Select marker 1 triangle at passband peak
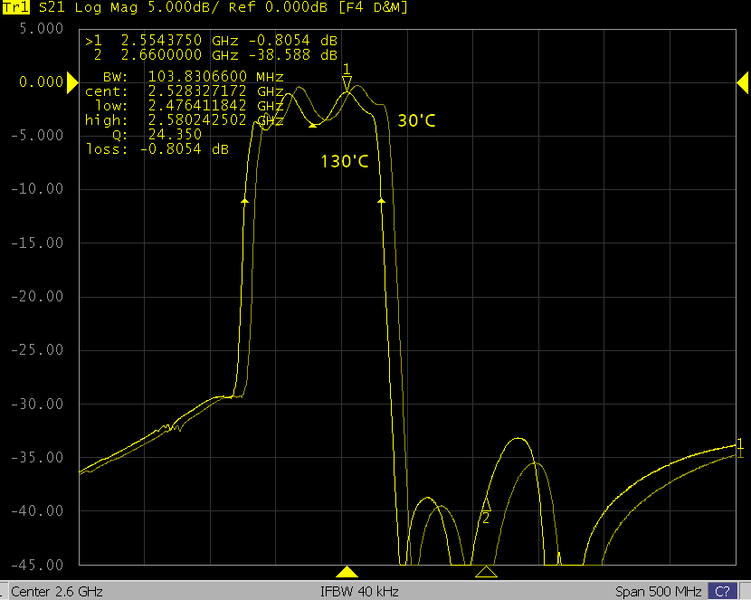 [347, 83]
